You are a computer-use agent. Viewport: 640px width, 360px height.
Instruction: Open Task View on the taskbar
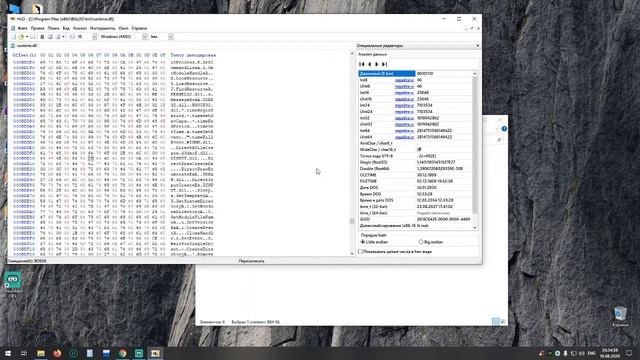[x=24, y=353]
